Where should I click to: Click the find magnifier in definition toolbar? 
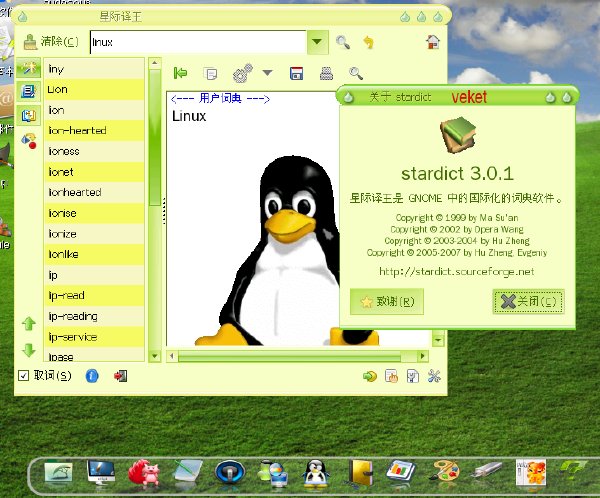[356, 73]
